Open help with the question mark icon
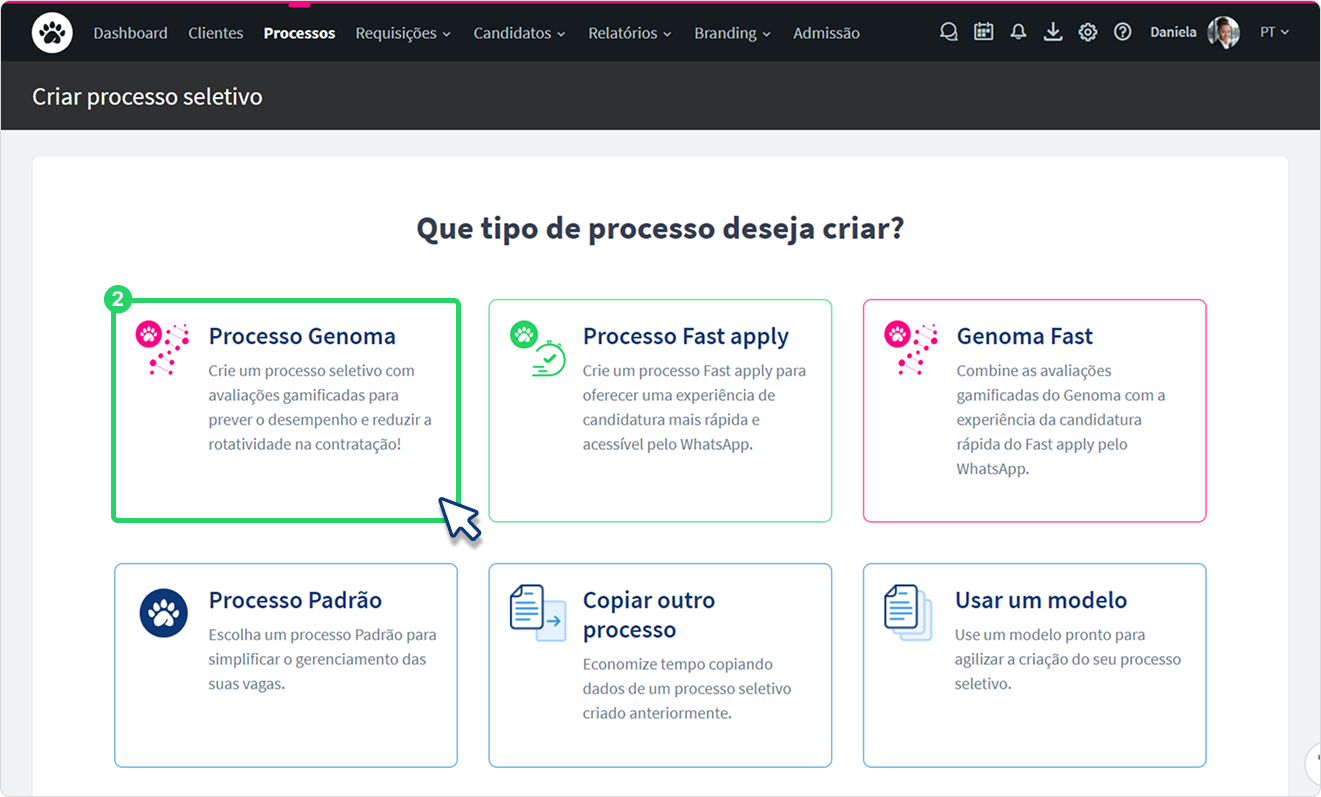Image resolution: width=1321 pixels, height=797 pixels. (x=1123, y=32)
